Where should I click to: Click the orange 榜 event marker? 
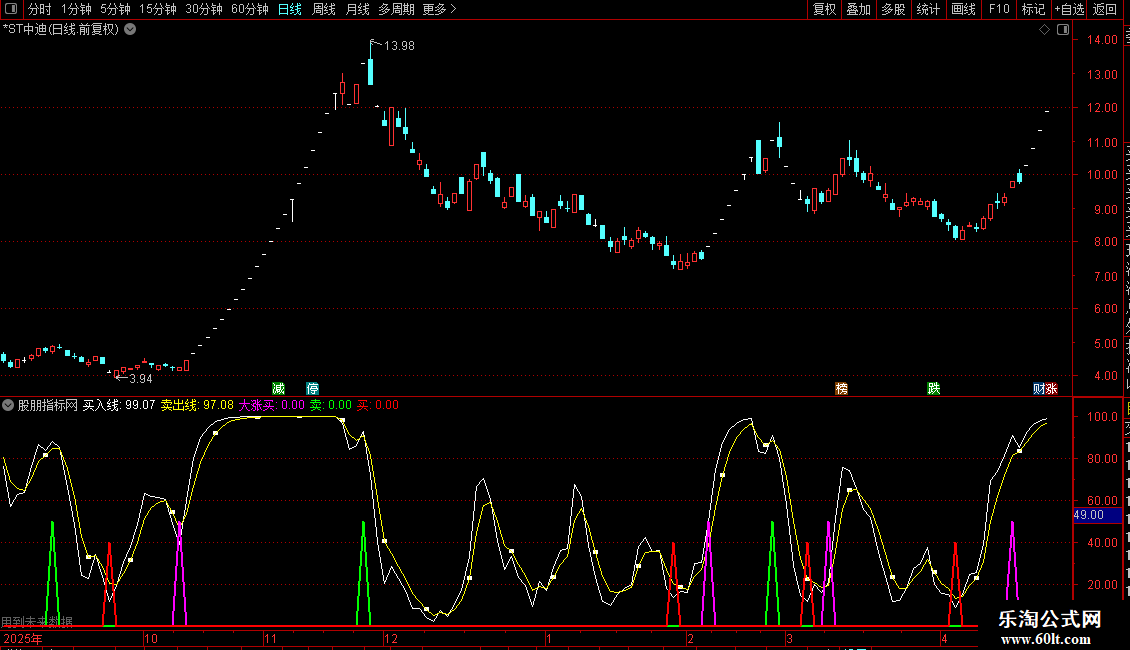pos(841,388)
